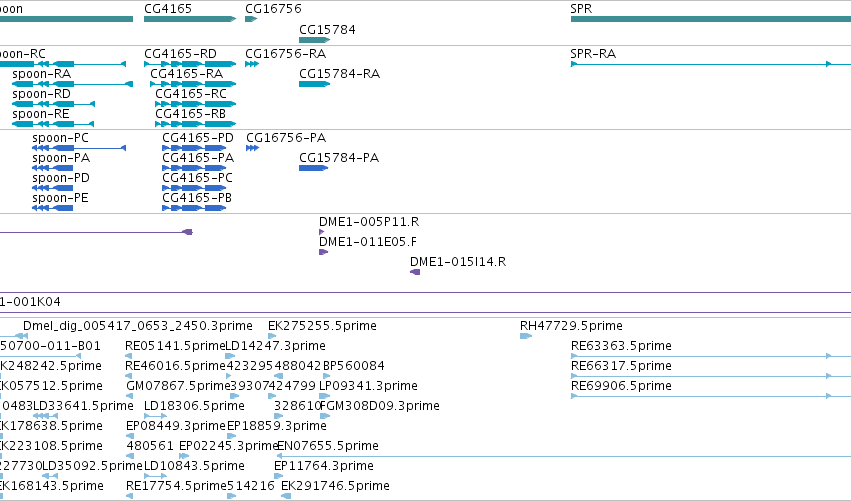The image size is (851, 501).
Task: Open the CG4165-RB transcript label
Action: [190, 114]
